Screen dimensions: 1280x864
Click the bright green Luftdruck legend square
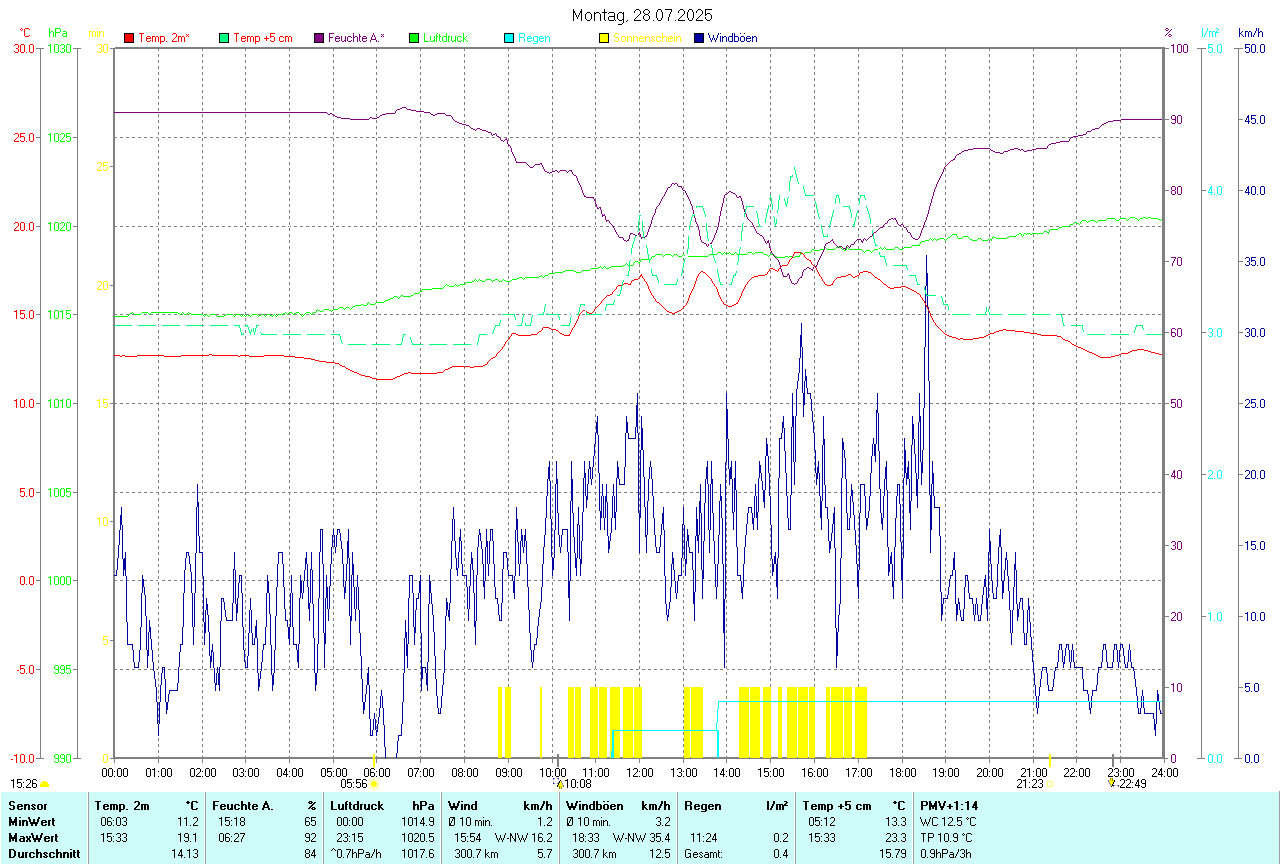click(415, 38)
